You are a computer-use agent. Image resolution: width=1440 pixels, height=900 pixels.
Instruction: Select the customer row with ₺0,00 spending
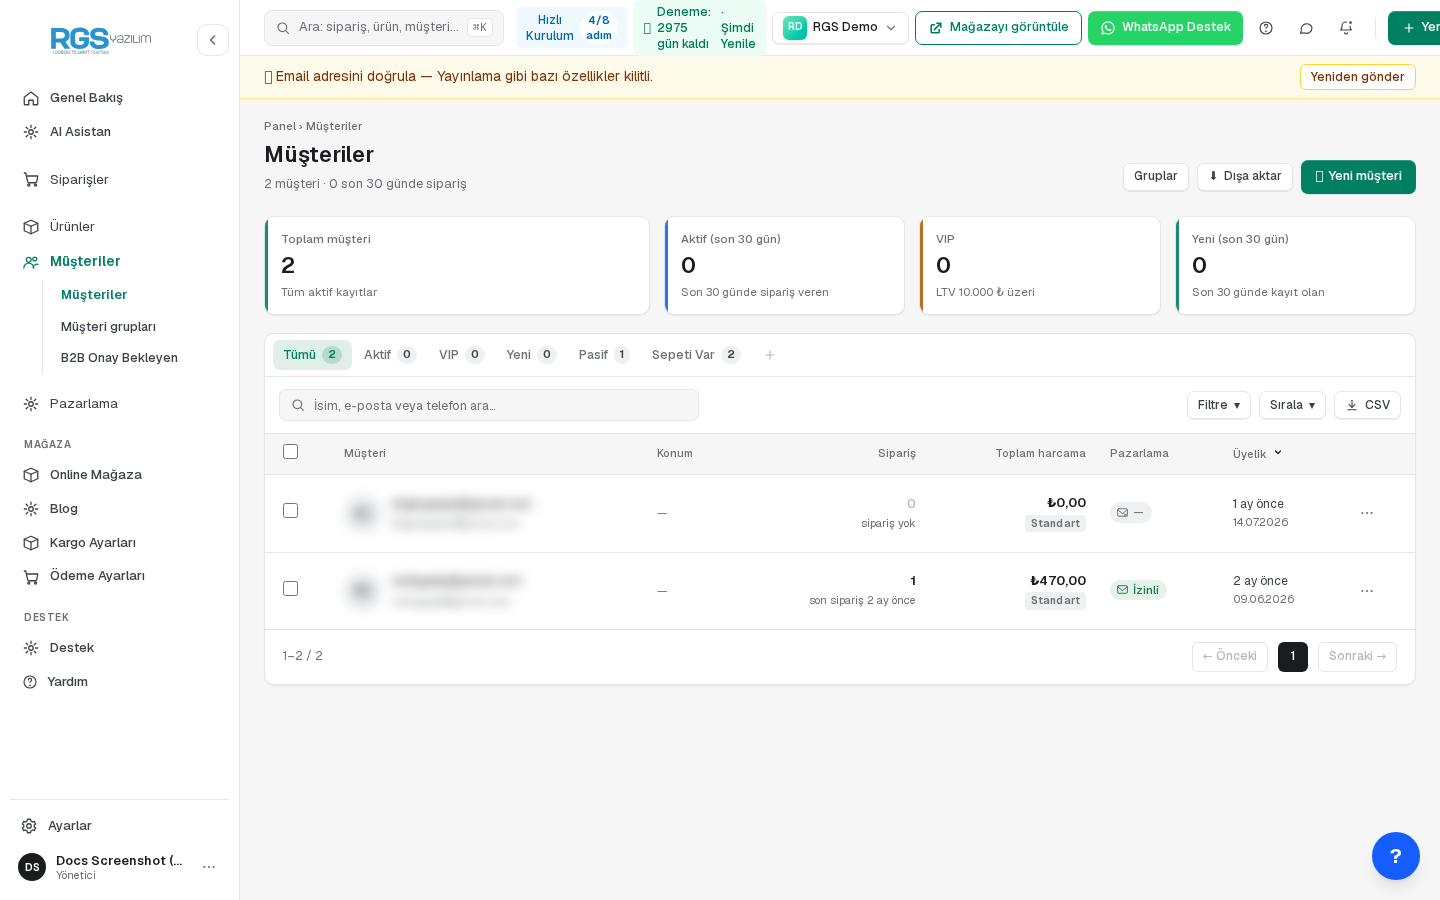[291, 511]
